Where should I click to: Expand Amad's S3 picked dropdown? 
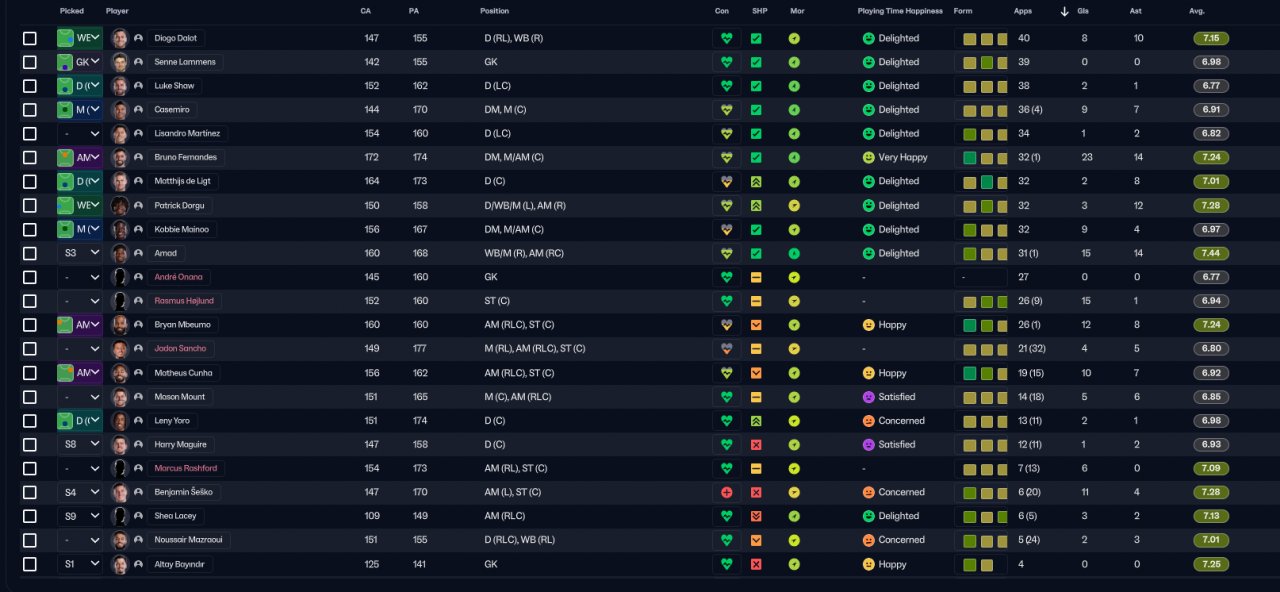pyautogui.click(x=79, y=253)
